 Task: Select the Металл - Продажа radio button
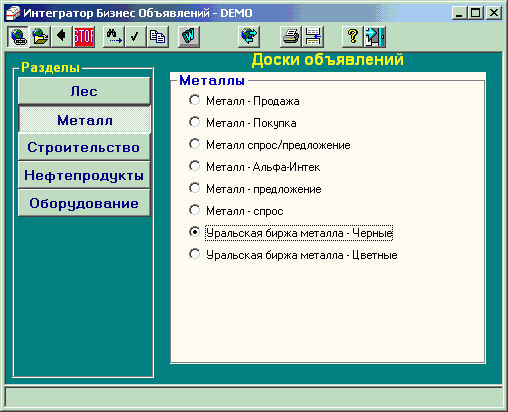click(194, 100)
